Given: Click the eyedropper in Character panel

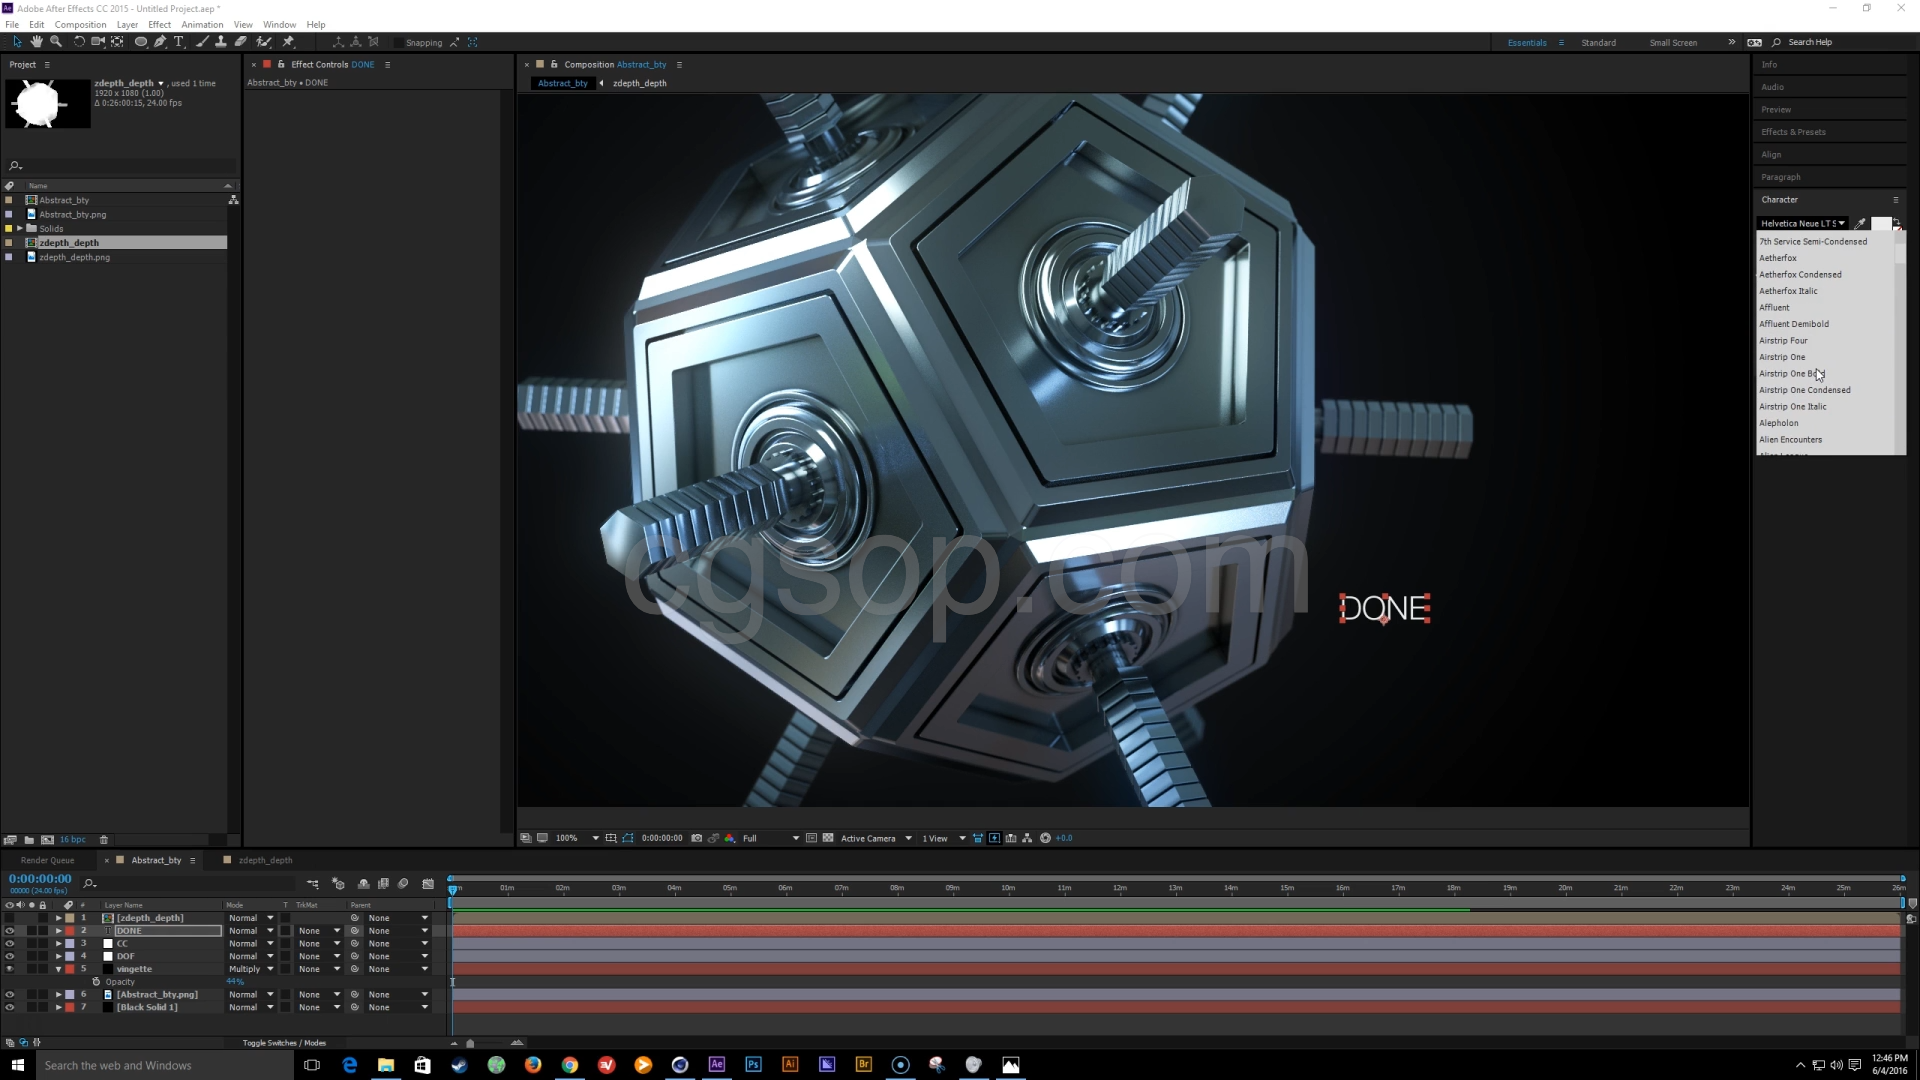Looking at the screenshot, I should pos(1860,224).
